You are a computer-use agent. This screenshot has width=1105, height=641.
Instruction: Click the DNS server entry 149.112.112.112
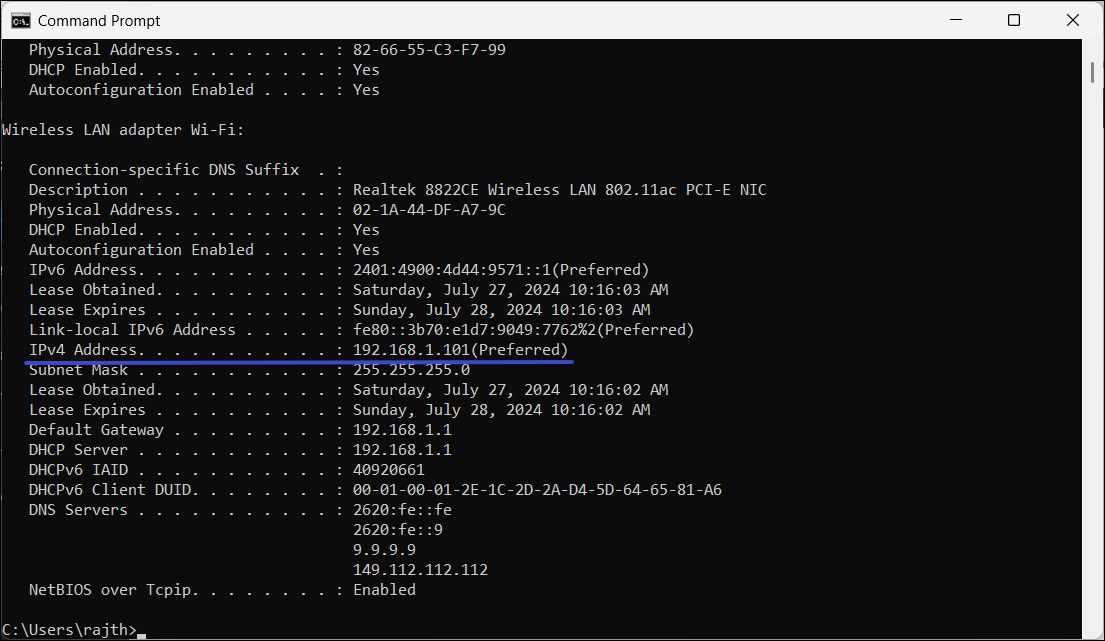[420, 570]
